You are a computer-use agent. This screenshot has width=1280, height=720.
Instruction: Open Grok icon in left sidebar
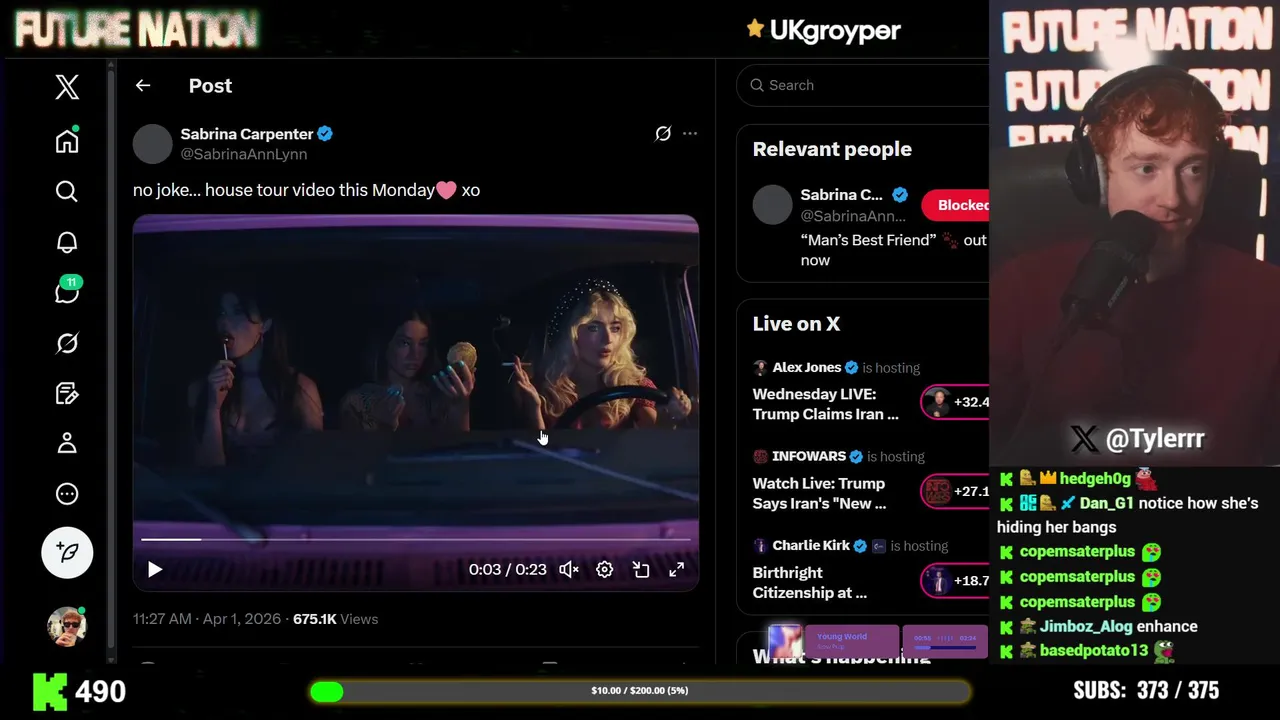tap(67, 343)
